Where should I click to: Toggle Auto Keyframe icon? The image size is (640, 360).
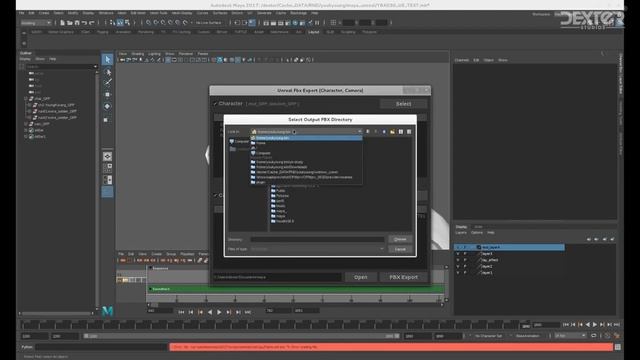(607, 336)
